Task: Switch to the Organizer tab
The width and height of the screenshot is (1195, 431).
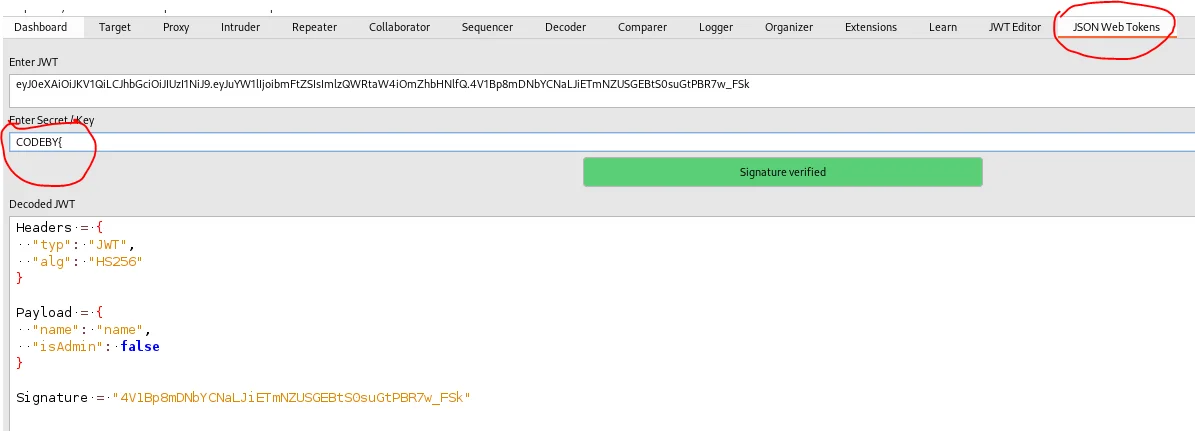Action: [789, 27]
